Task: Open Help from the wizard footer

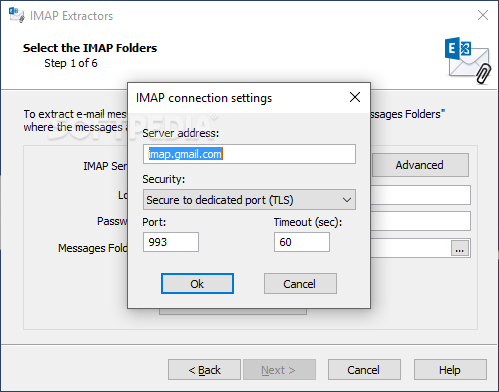Action: click(x=450, y=370)
